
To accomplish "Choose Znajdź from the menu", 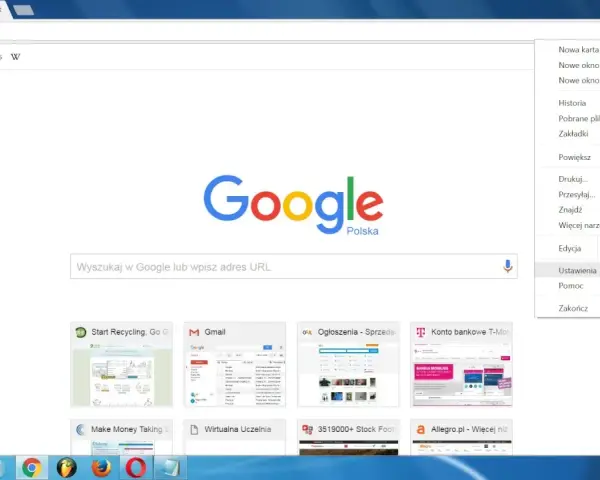I will 568,210.
